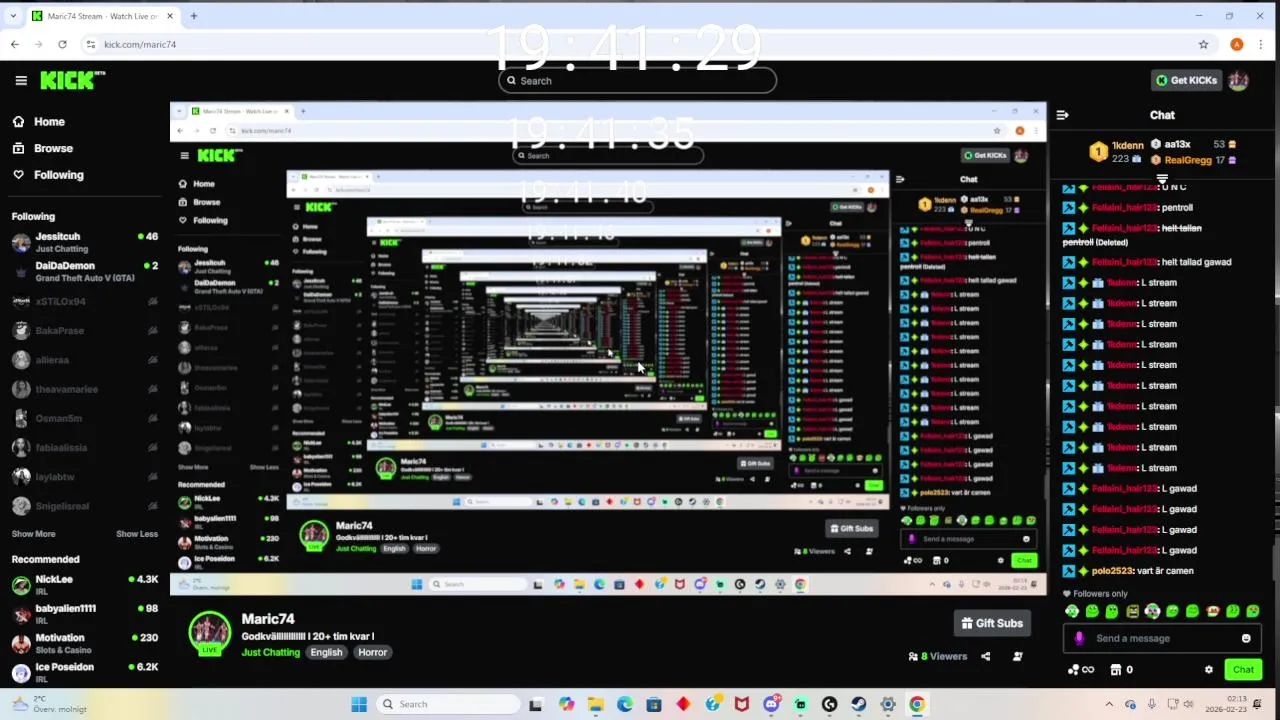Select offline channel theavamariee
1280x720 pixels.
84,389
